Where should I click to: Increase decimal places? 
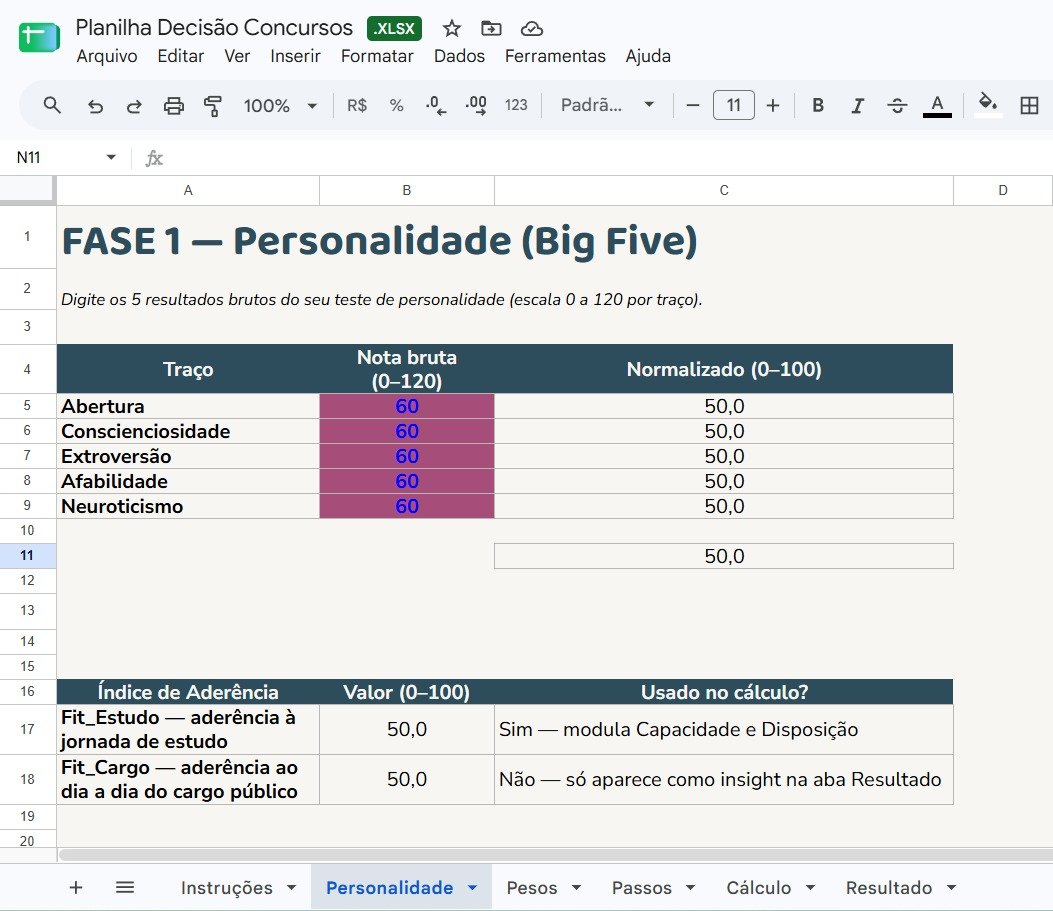coord(476,105)
